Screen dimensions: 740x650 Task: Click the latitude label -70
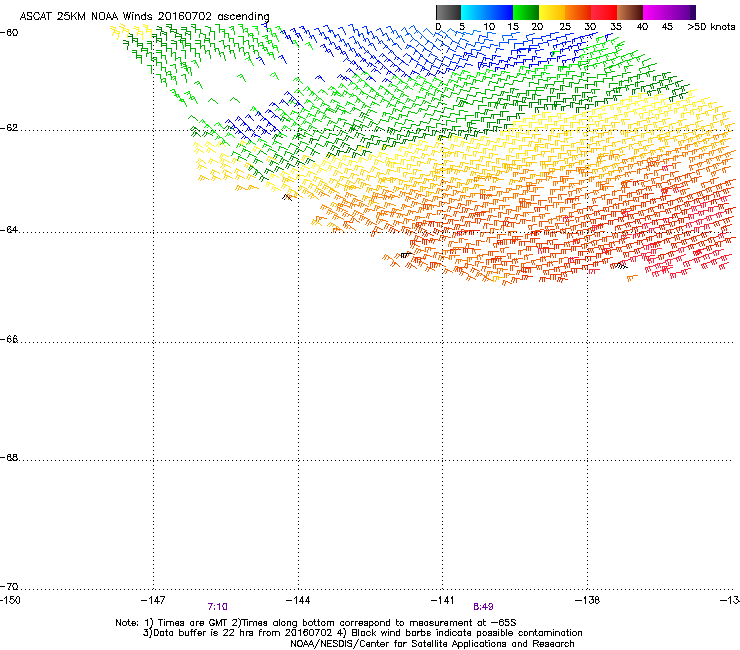pyautogui.click(x=9, y=586)
